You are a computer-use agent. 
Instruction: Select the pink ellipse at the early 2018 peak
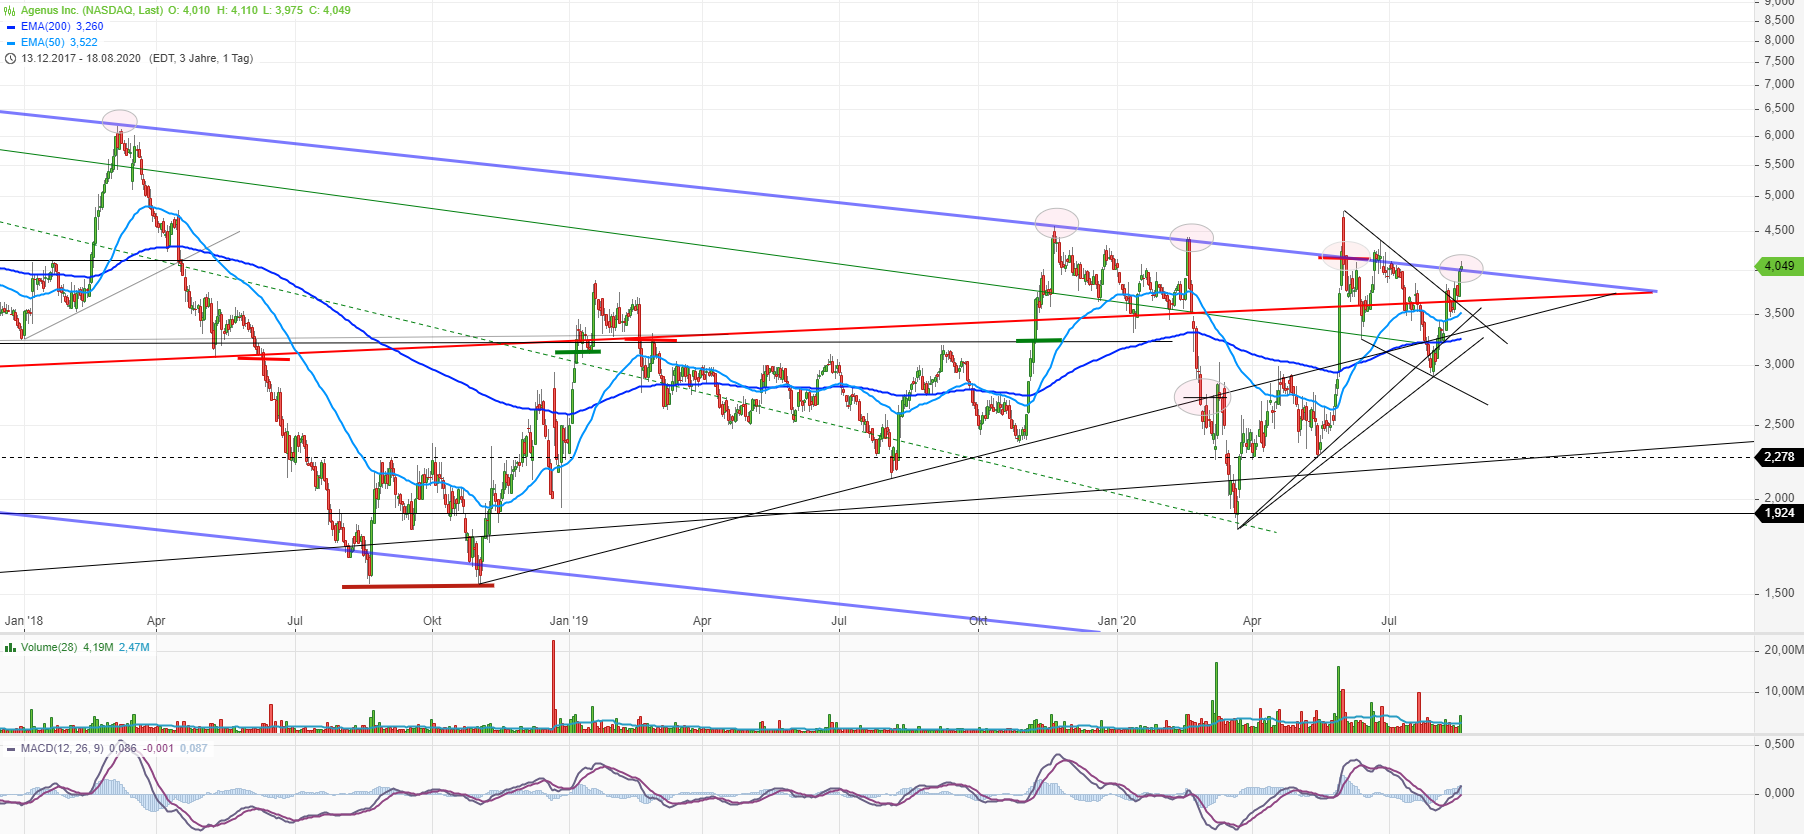click(x=119, y=121)
